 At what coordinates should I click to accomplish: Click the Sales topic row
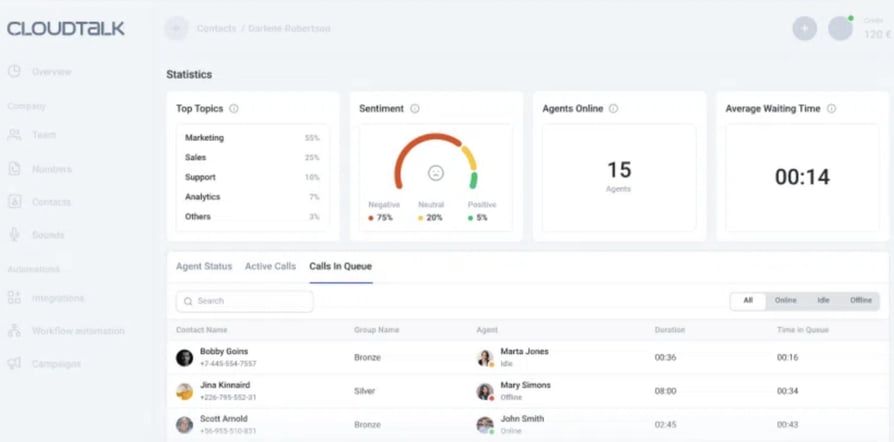tap(252, 157)
